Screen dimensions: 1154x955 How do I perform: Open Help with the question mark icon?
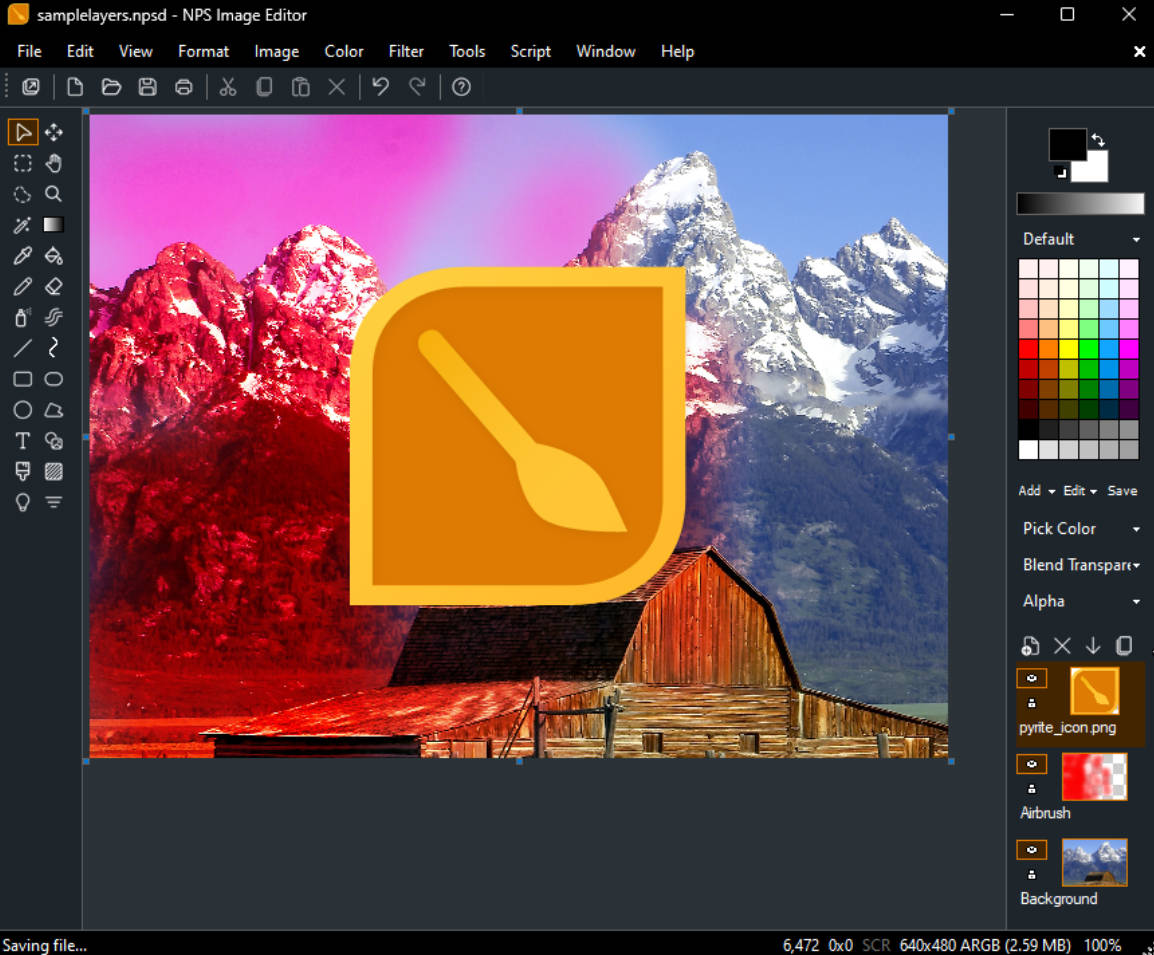[461, 87]
